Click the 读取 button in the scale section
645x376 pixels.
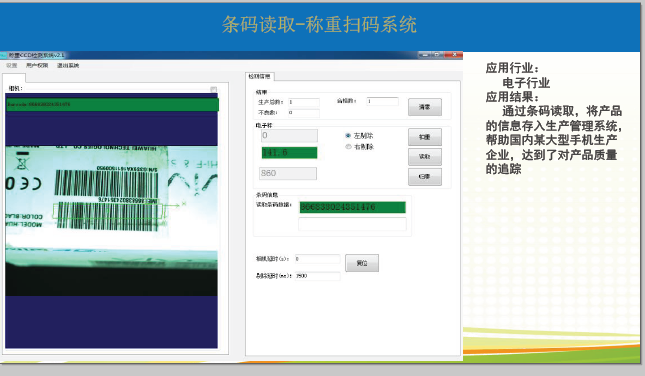click(x=425, y=157)
